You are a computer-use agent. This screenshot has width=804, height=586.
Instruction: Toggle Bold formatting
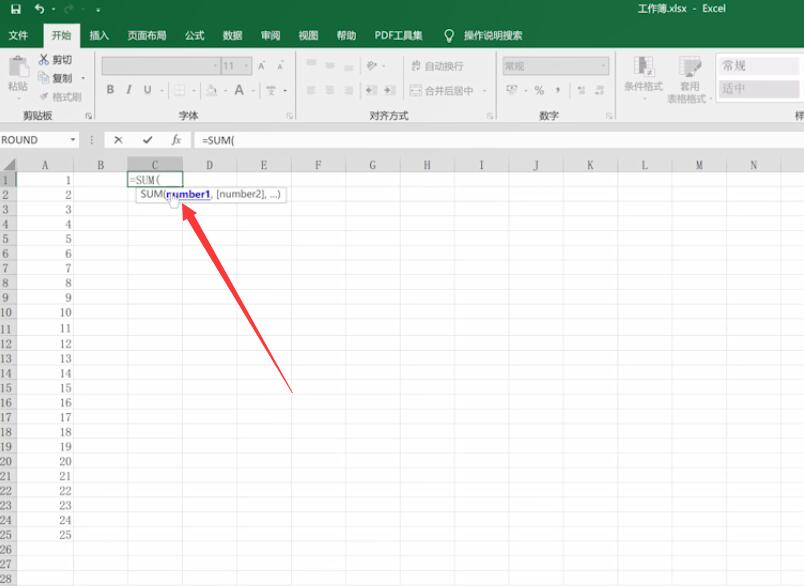(110, 90)
